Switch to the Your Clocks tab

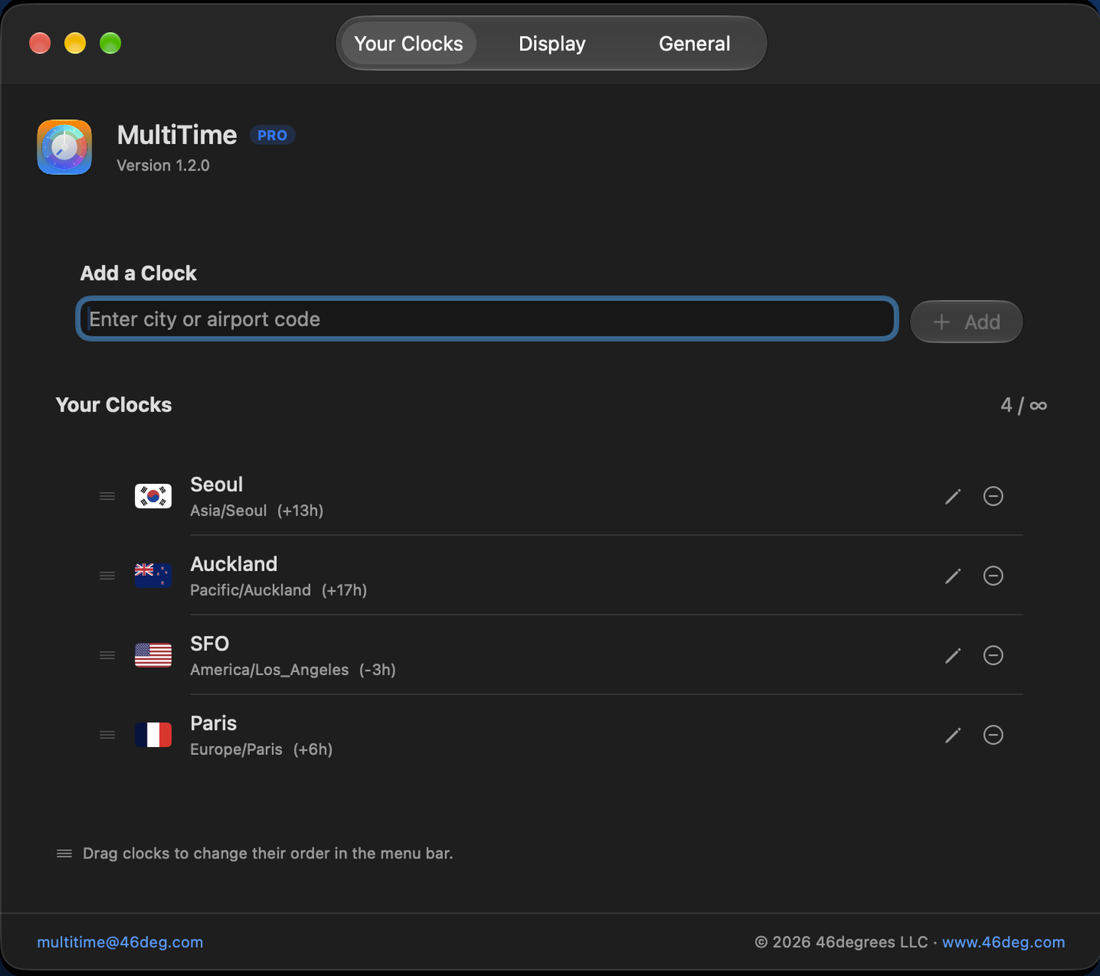click(x=408, y=44)
